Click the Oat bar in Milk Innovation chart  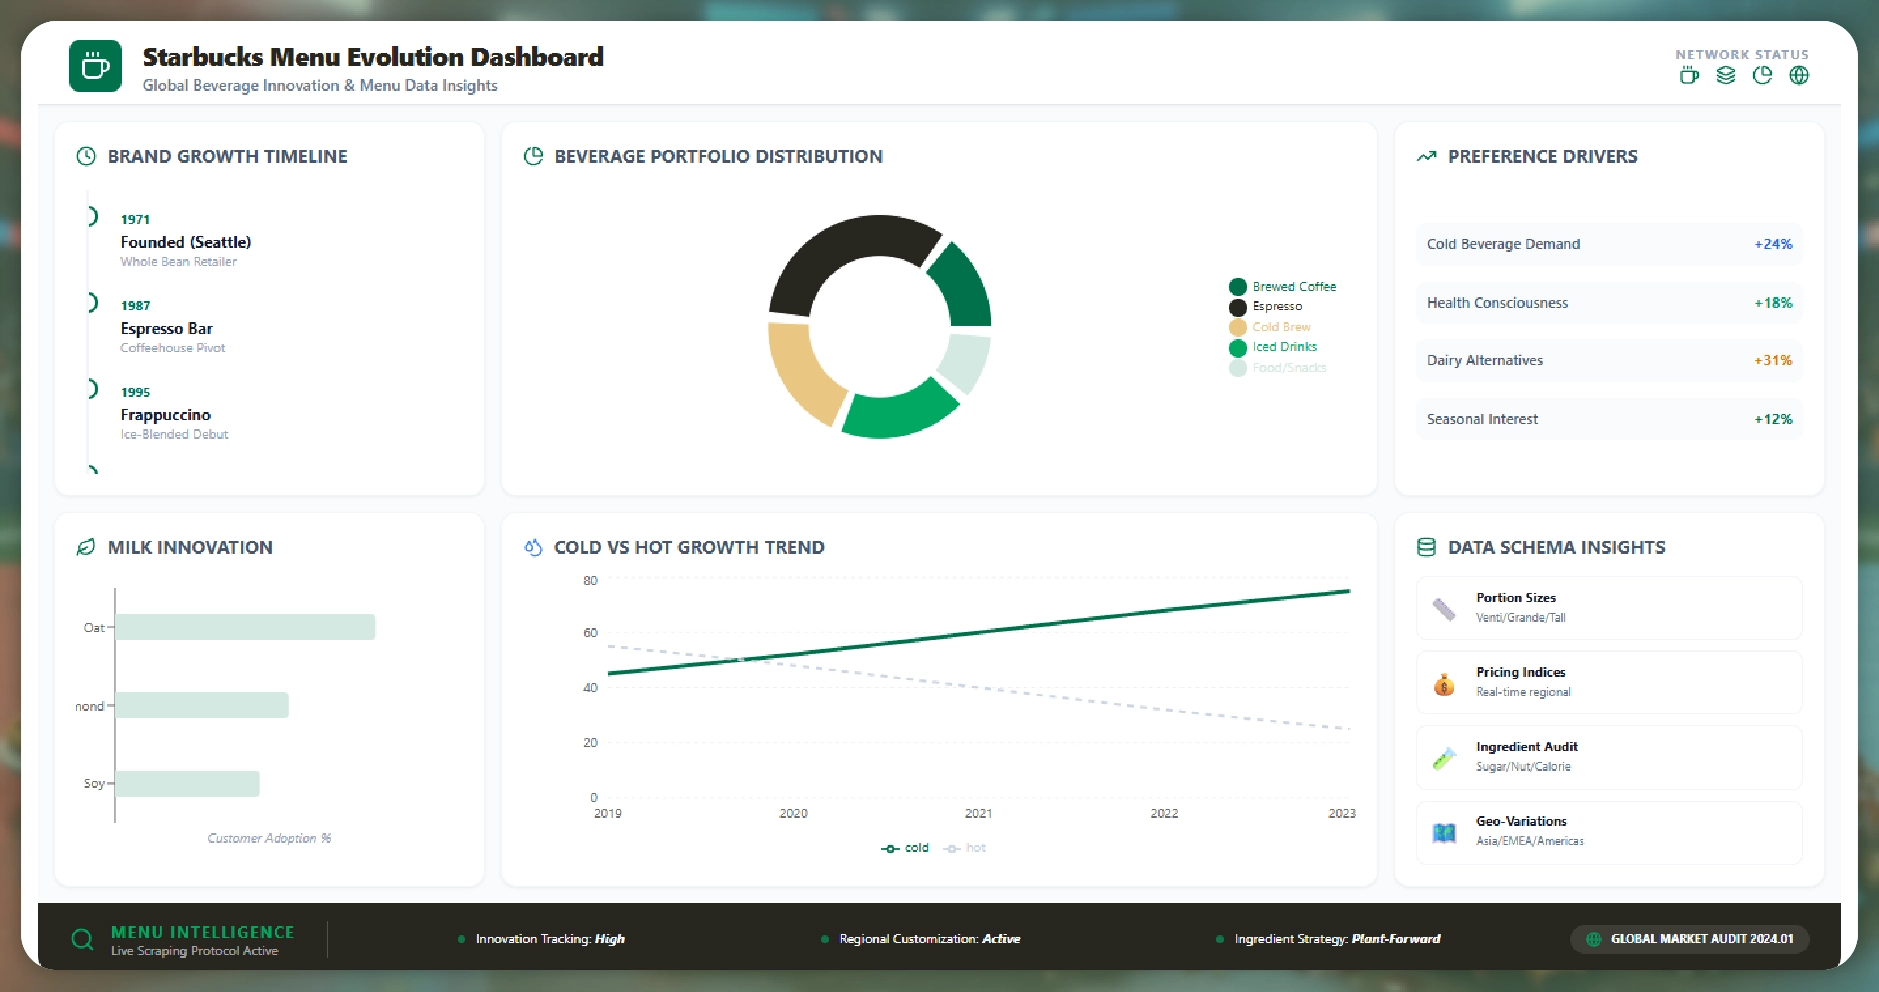pos(245,627)
